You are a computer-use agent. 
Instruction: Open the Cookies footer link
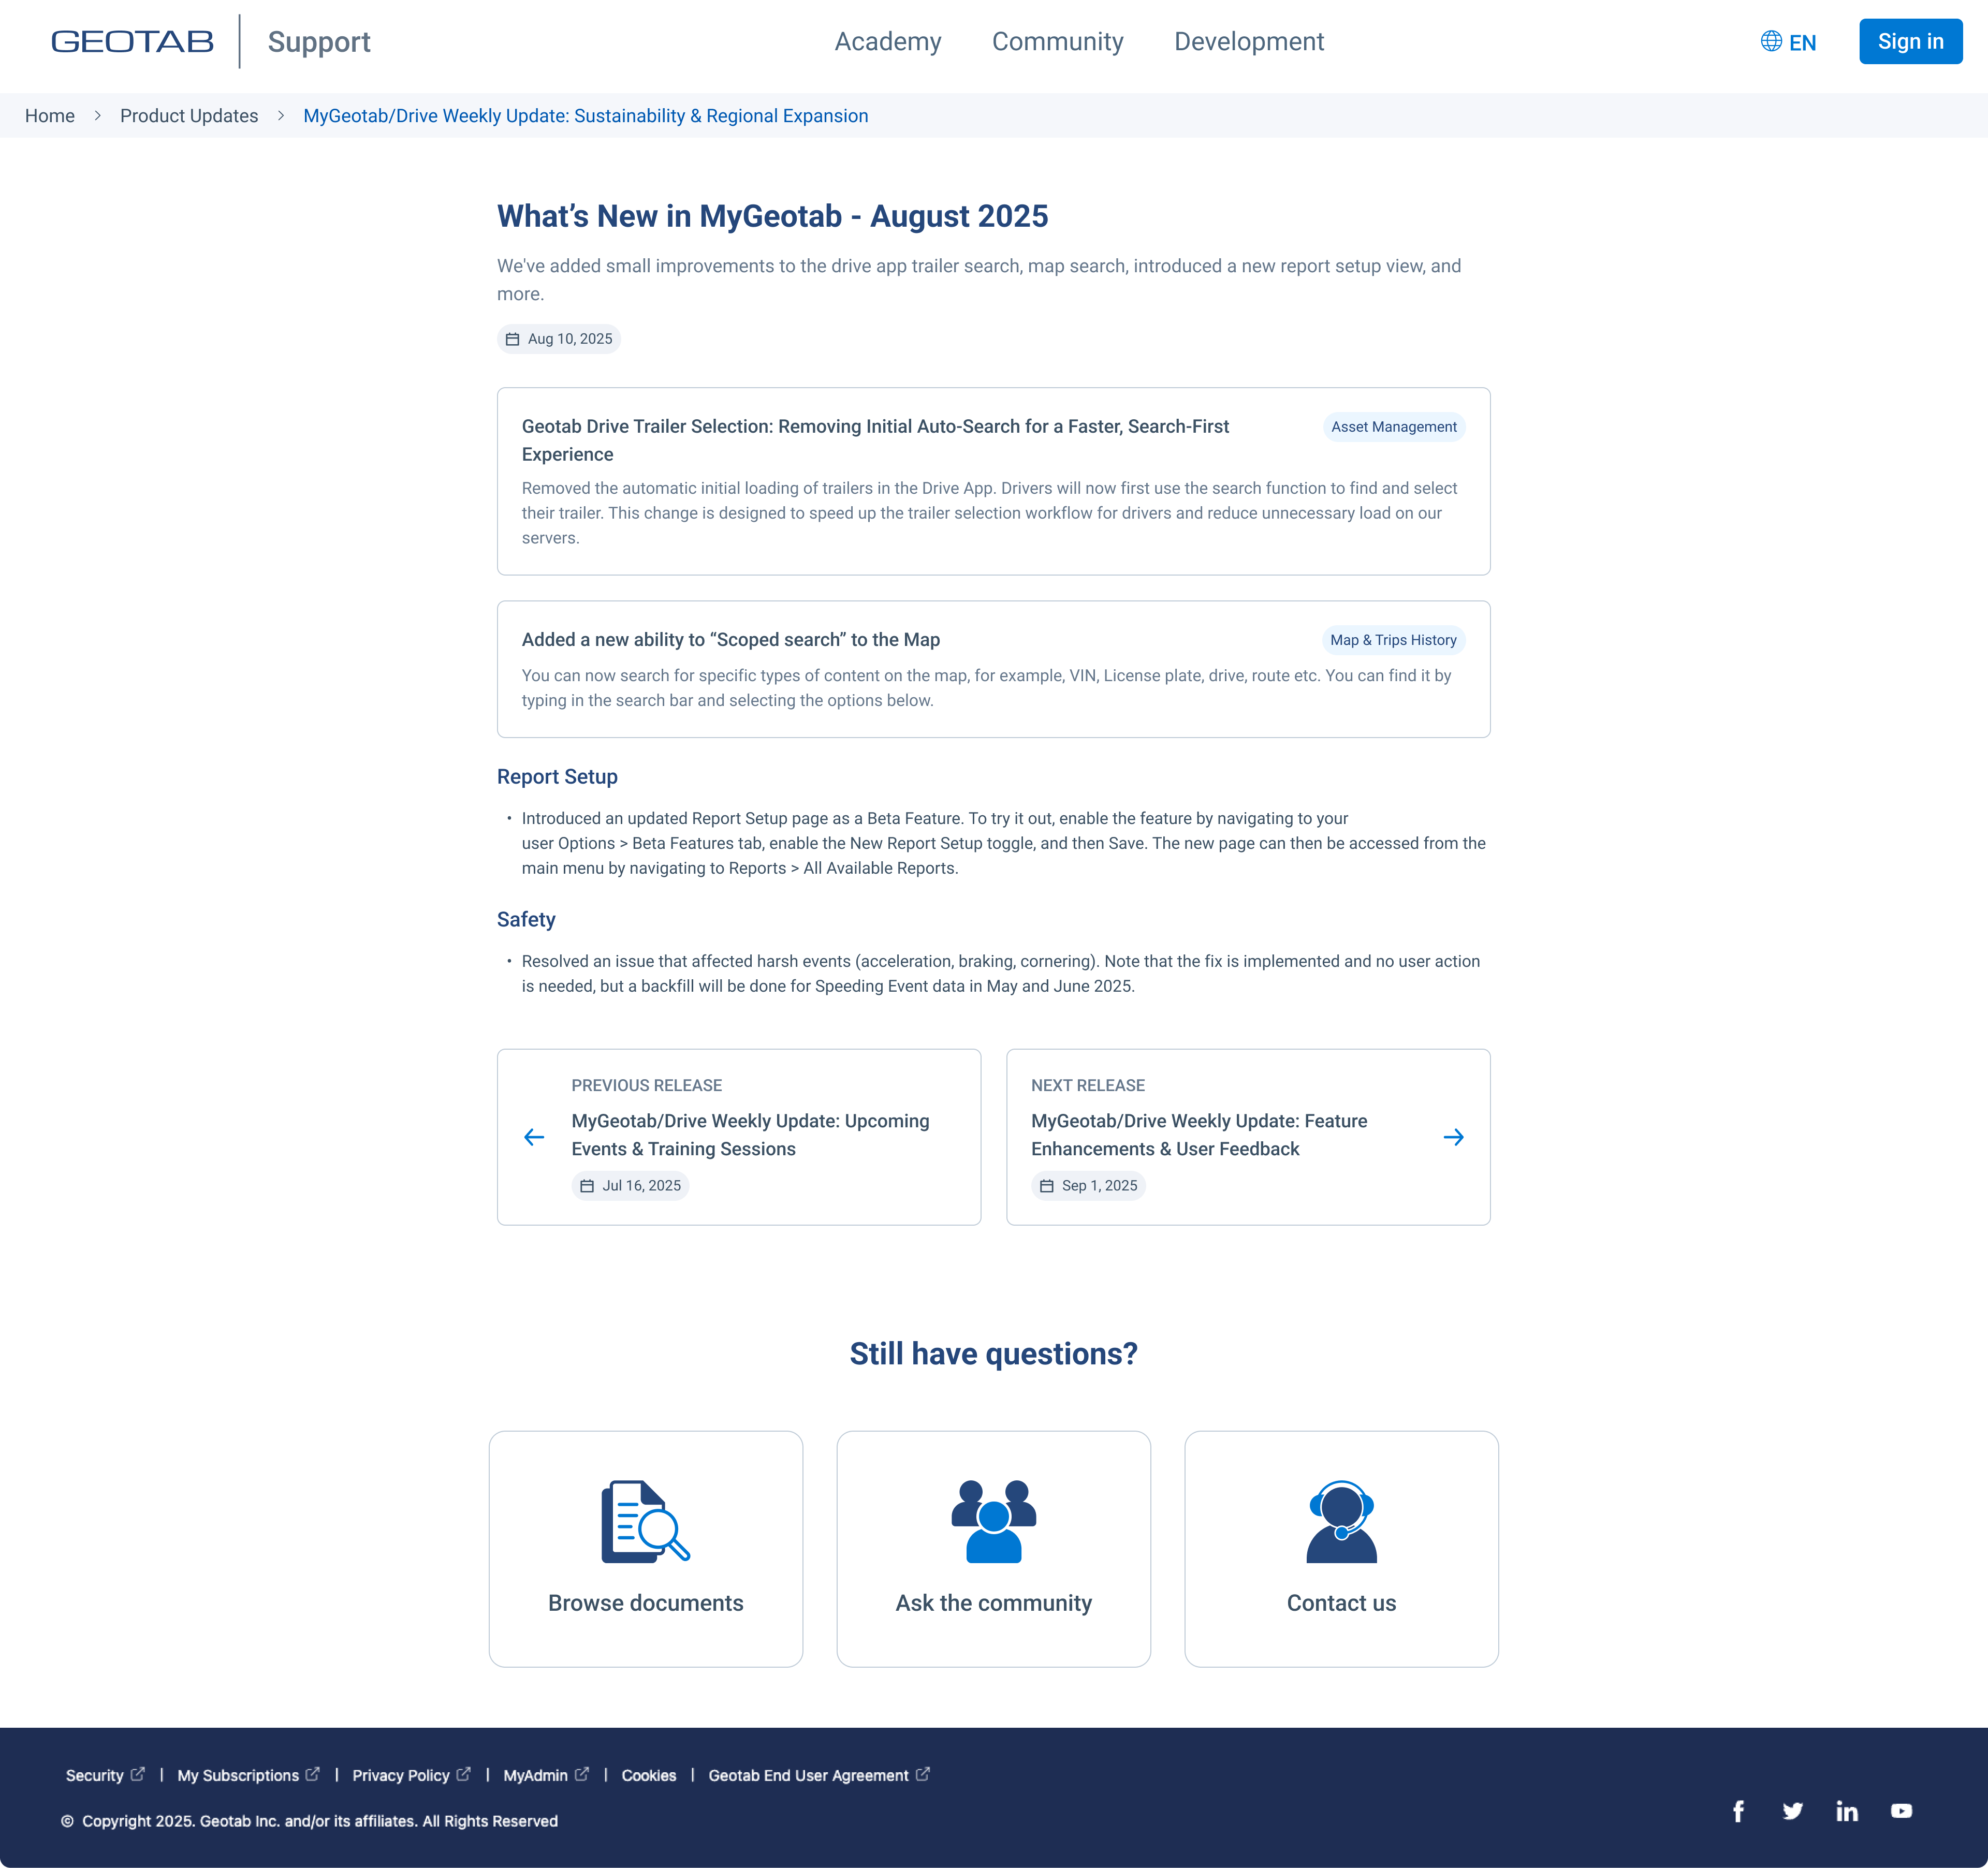tap(649, 1775)
